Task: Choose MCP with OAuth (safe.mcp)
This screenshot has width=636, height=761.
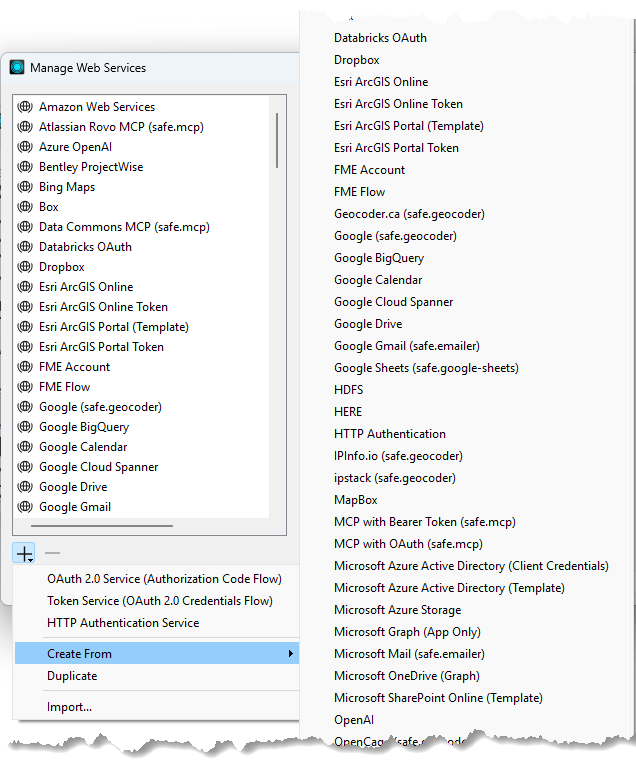Action: (408, 544)
